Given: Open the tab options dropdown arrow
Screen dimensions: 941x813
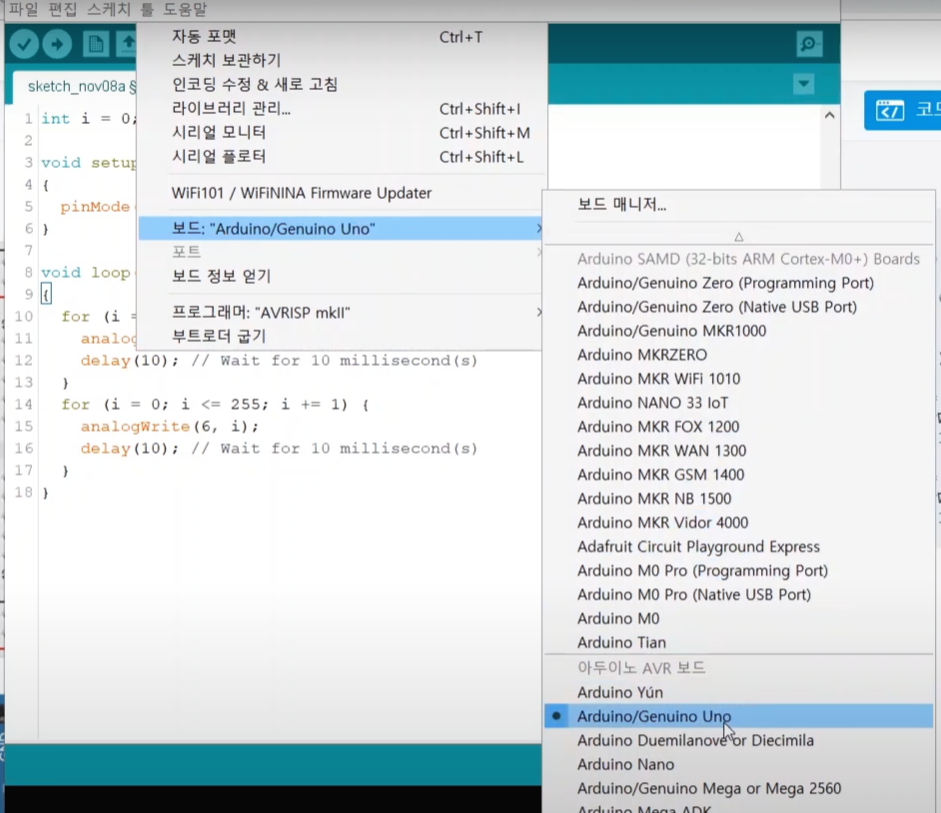Looking at the screenshot, I should [804, 83].
